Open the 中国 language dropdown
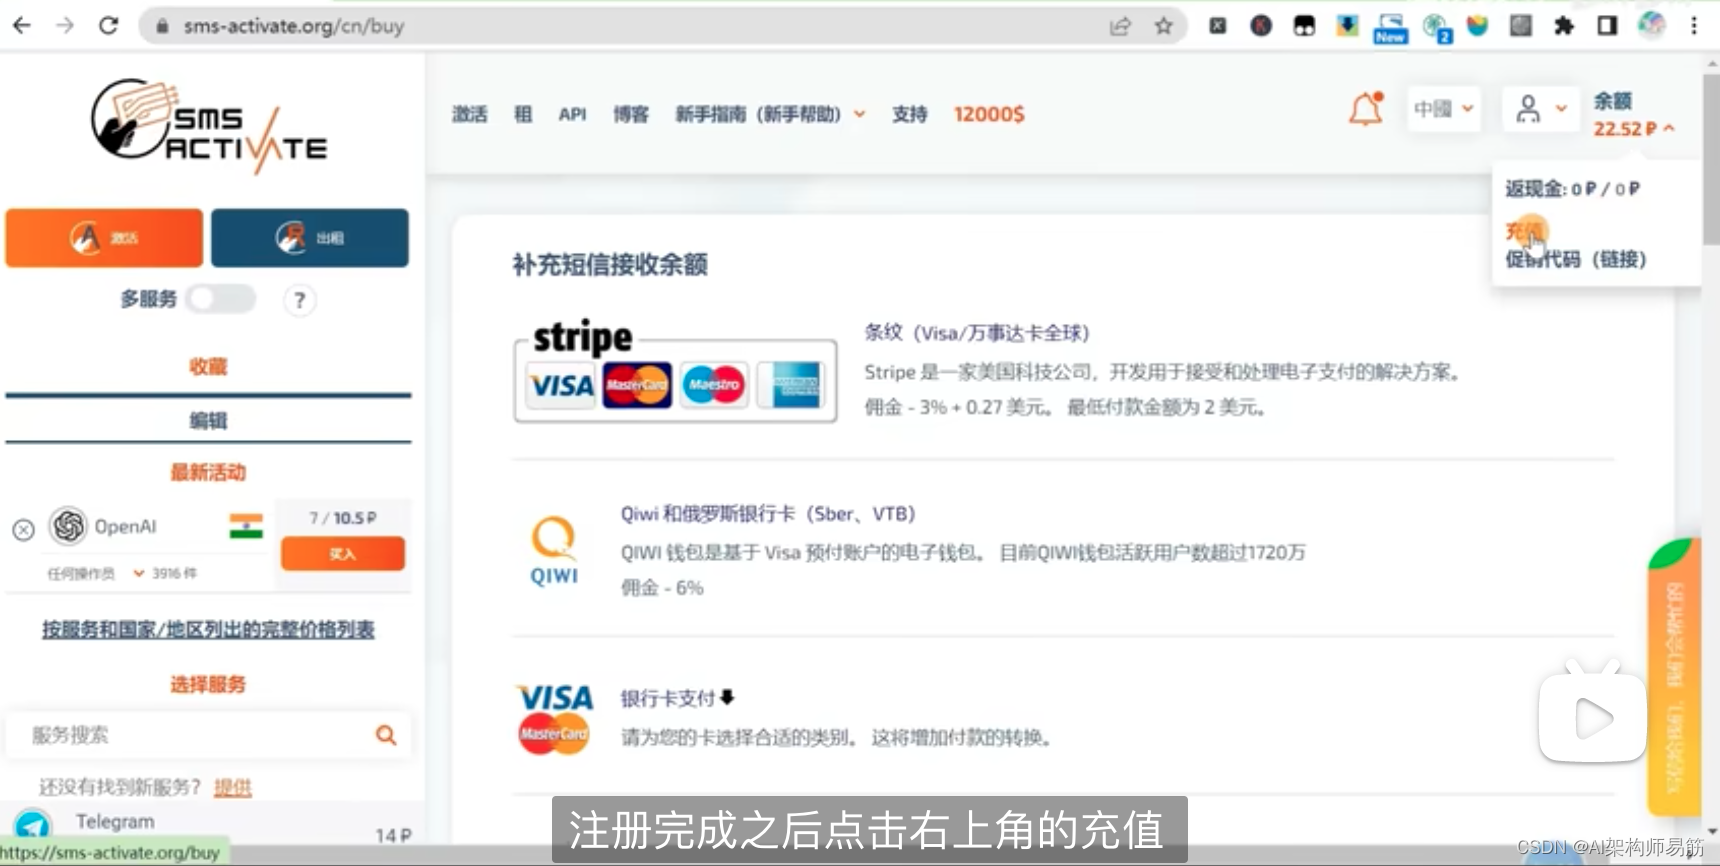 click(1443, 108)
